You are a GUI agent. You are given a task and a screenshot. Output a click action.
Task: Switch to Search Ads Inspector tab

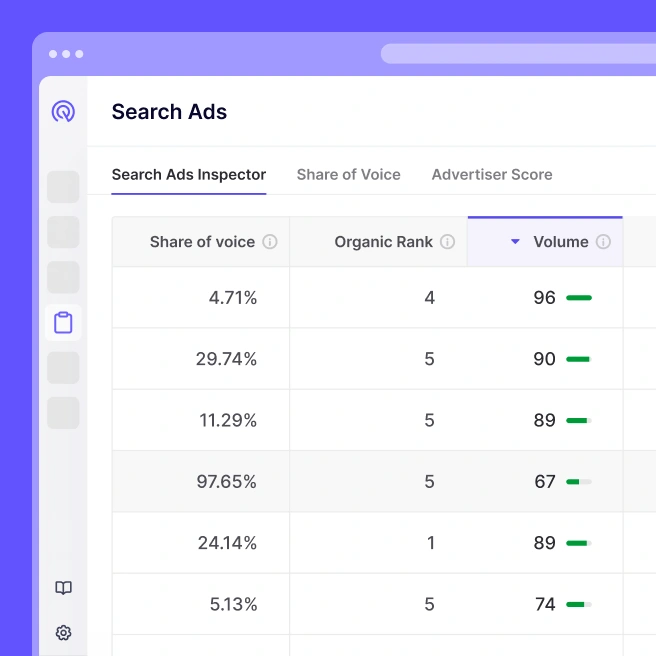pyautogui.click(x=189, y=175)
